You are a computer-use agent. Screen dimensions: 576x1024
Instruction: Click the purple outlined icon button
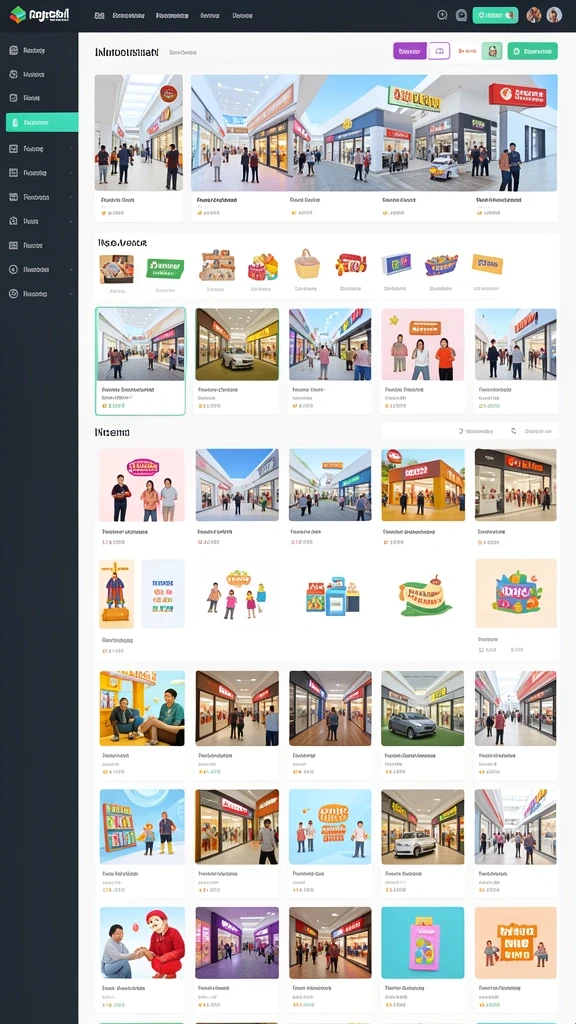(440, 51)
